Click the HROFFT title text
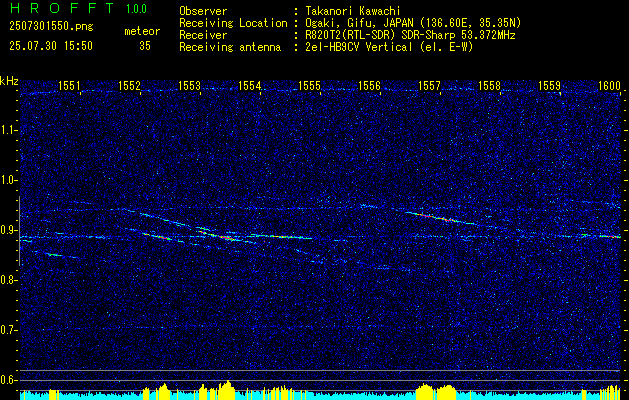Image resolution: width=629 pixels, height=400 pixels. 62,8
